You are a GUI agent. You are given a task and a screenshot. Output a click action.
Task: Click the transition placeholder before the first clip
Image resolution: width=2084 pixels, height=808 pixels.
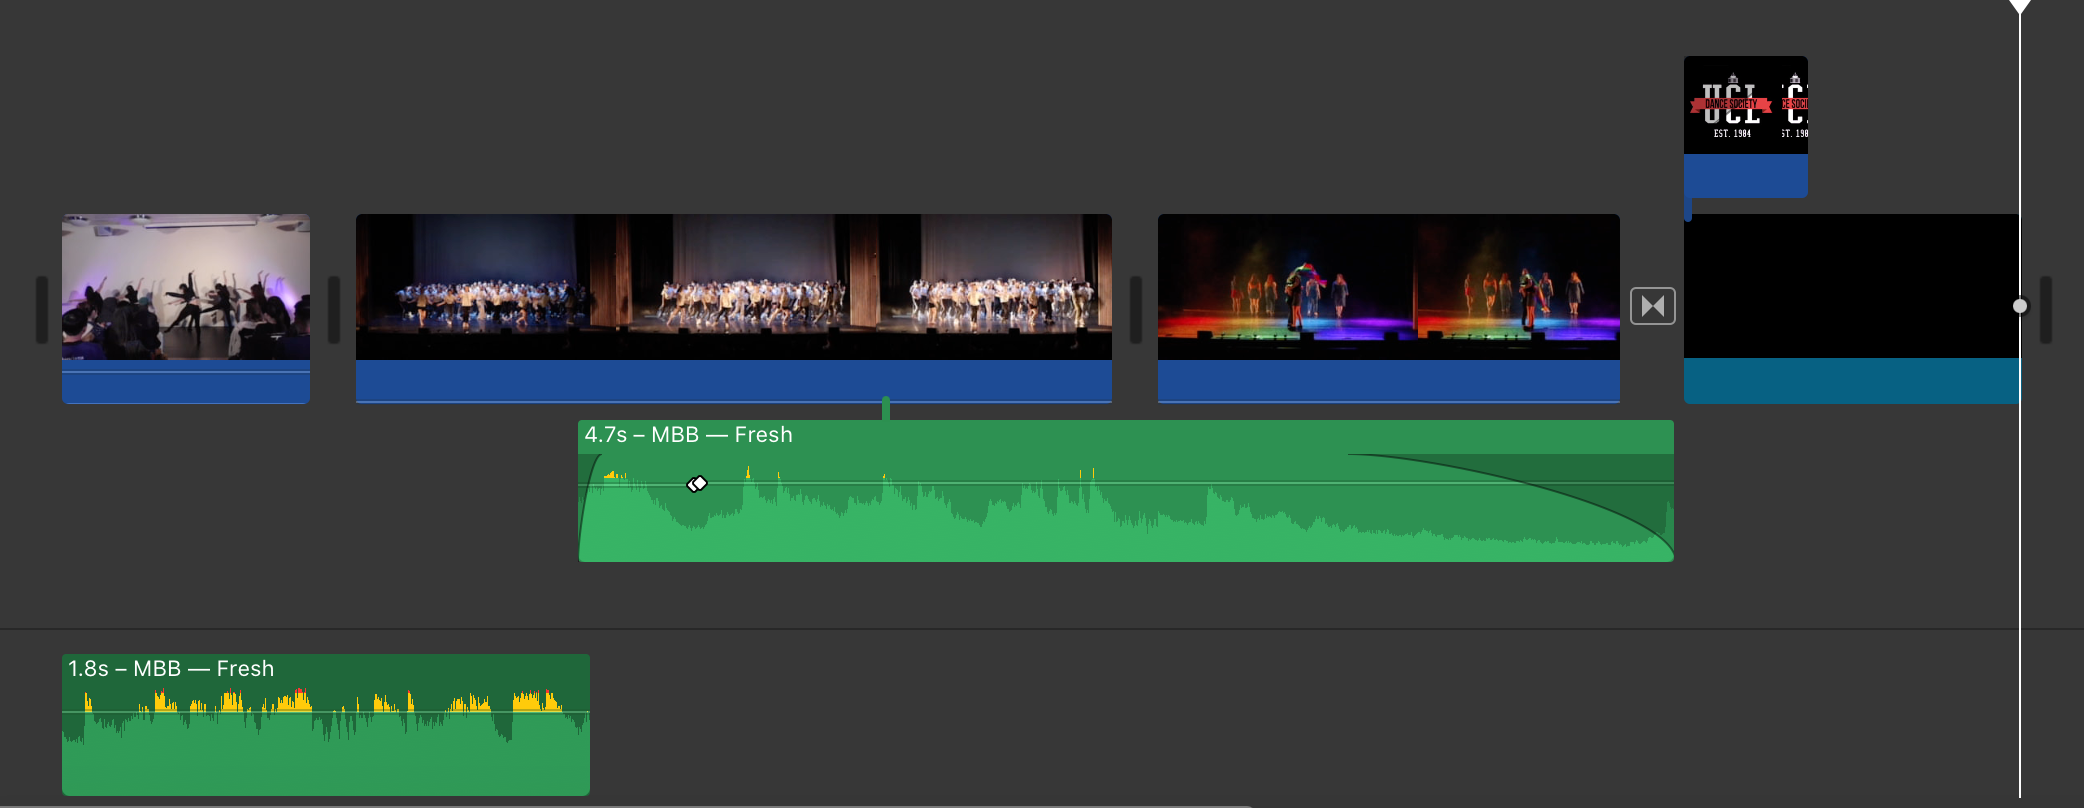coord(42,310)
